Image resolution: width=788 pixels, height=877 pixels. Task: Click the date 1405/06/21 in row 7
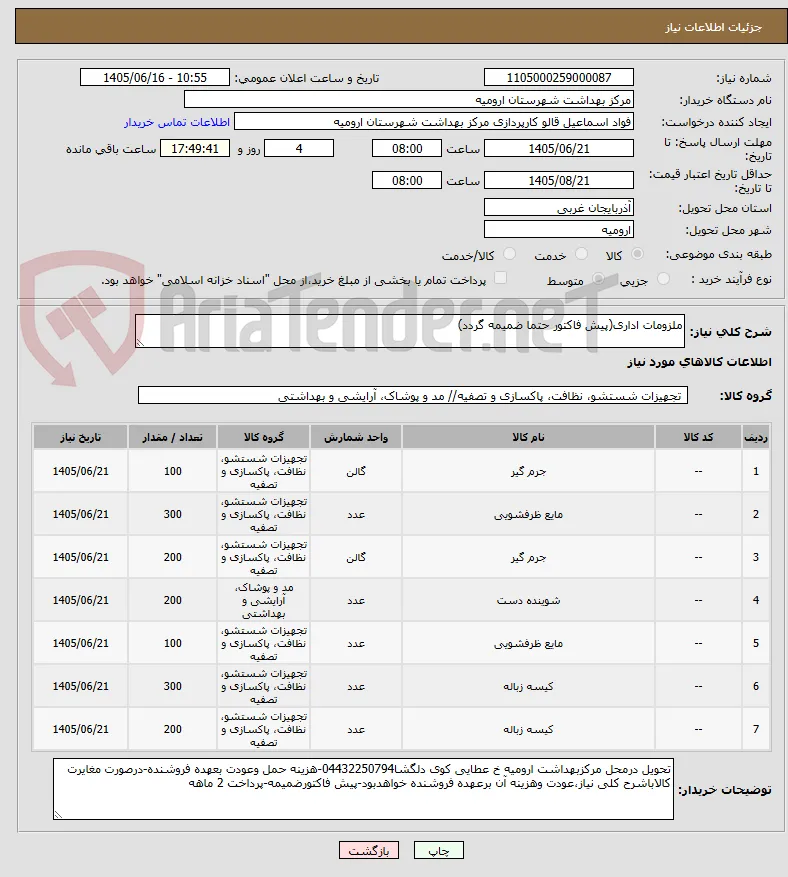pos(81,729)
